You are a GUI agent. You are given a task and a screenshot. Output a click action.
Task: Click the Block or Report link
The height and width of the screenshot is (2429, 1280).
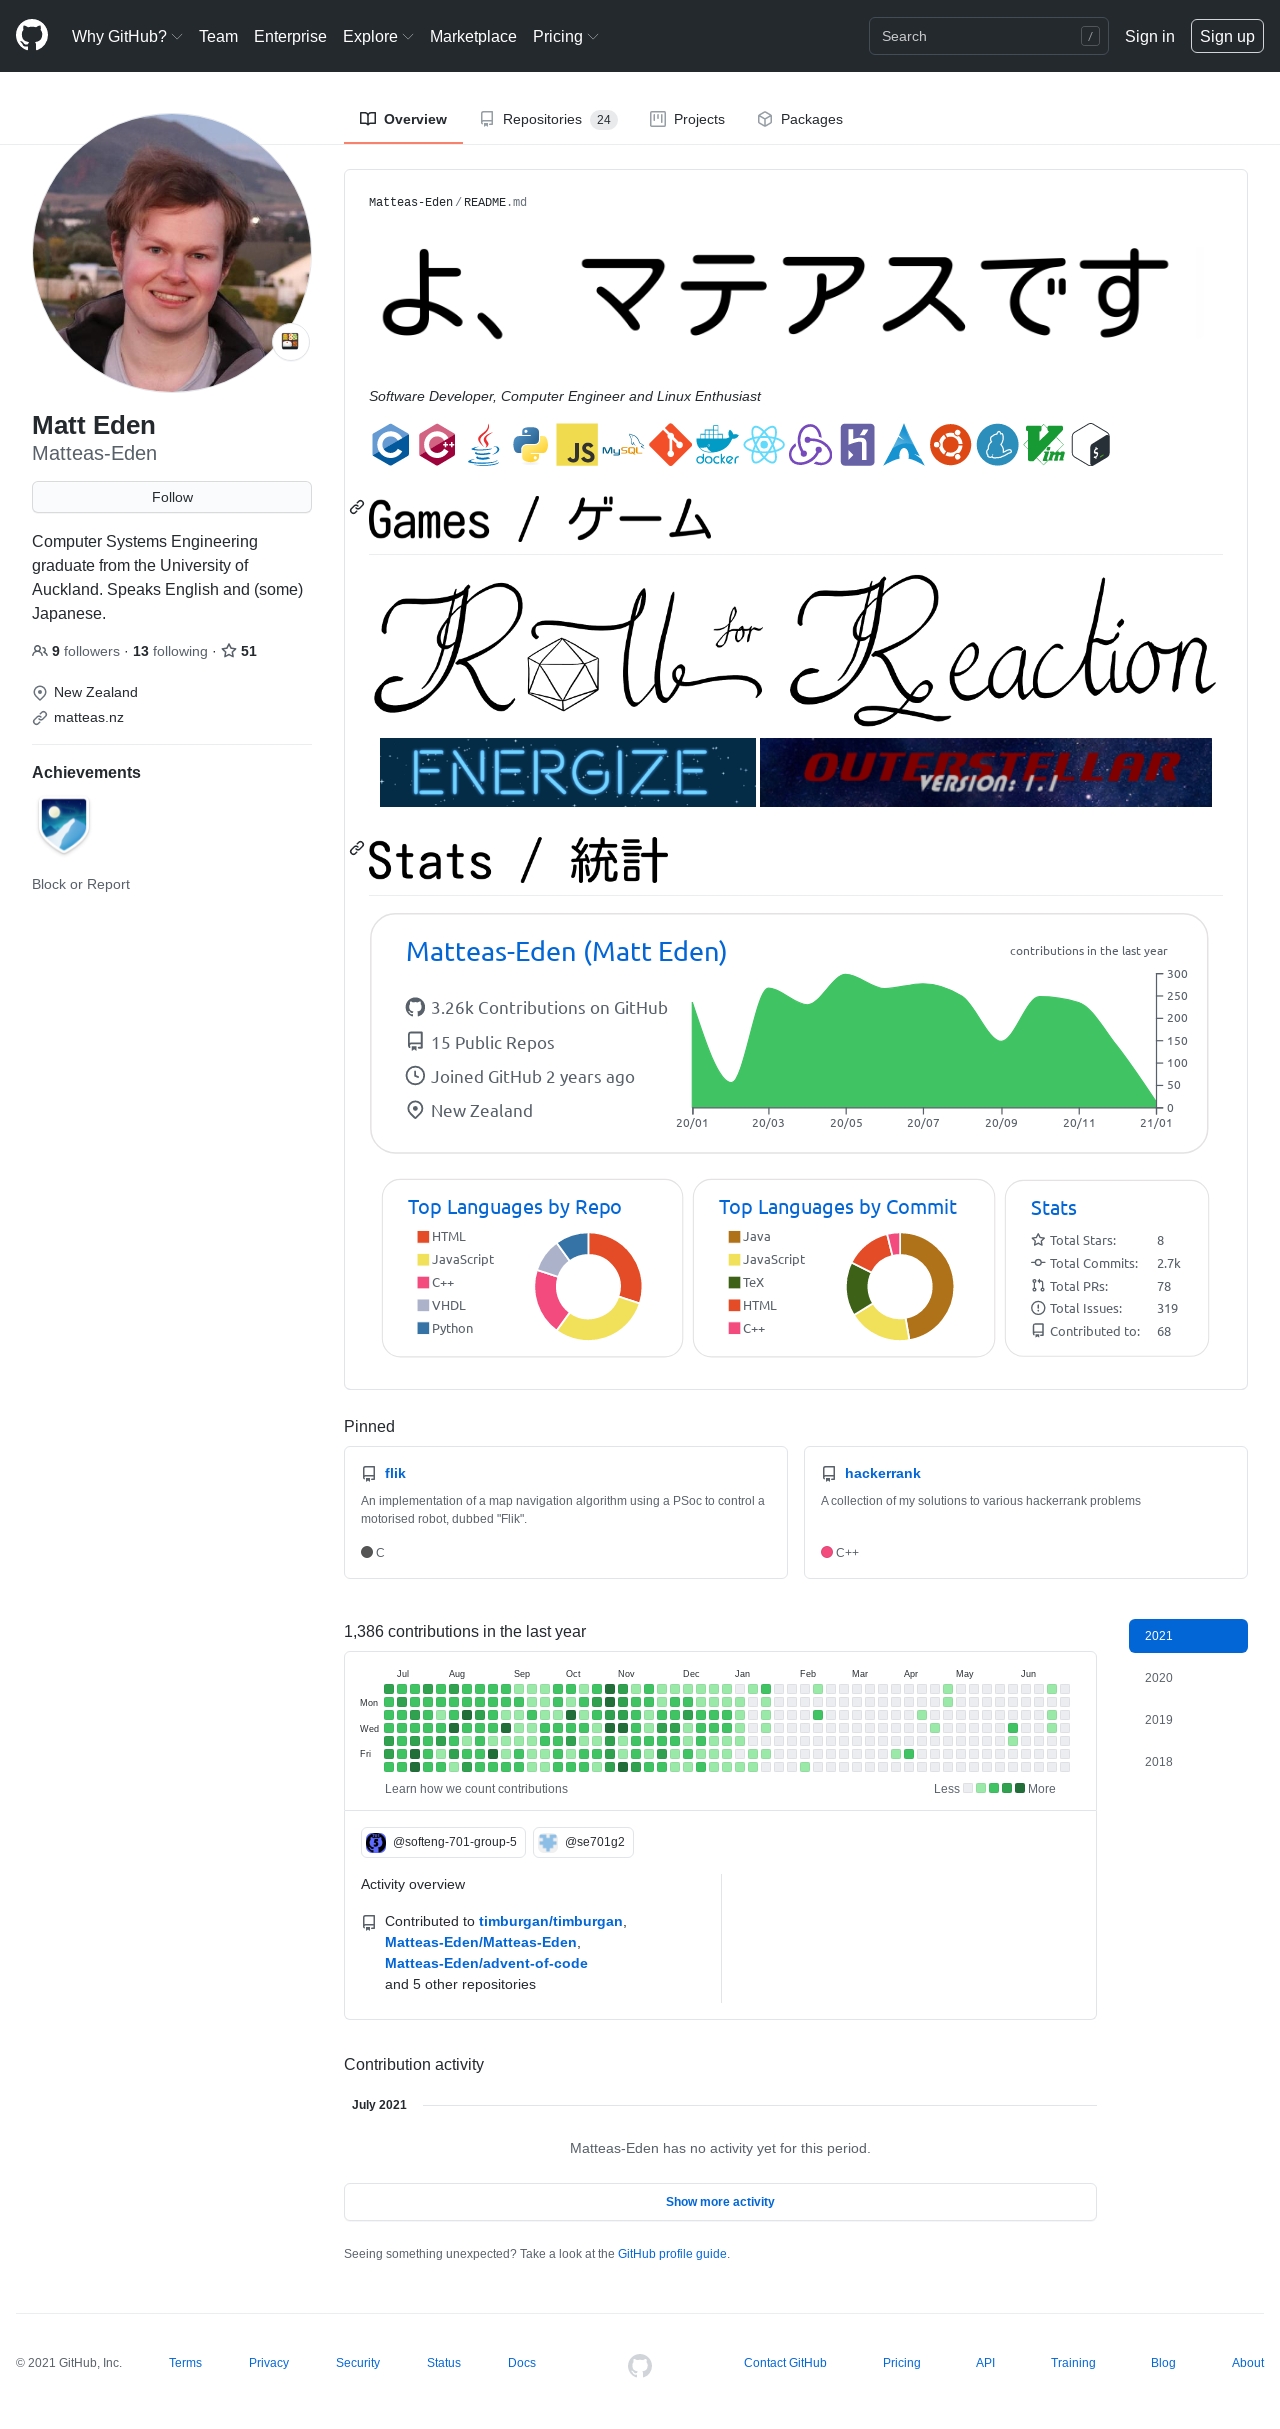pyautogui.click(x=81, y=884)
